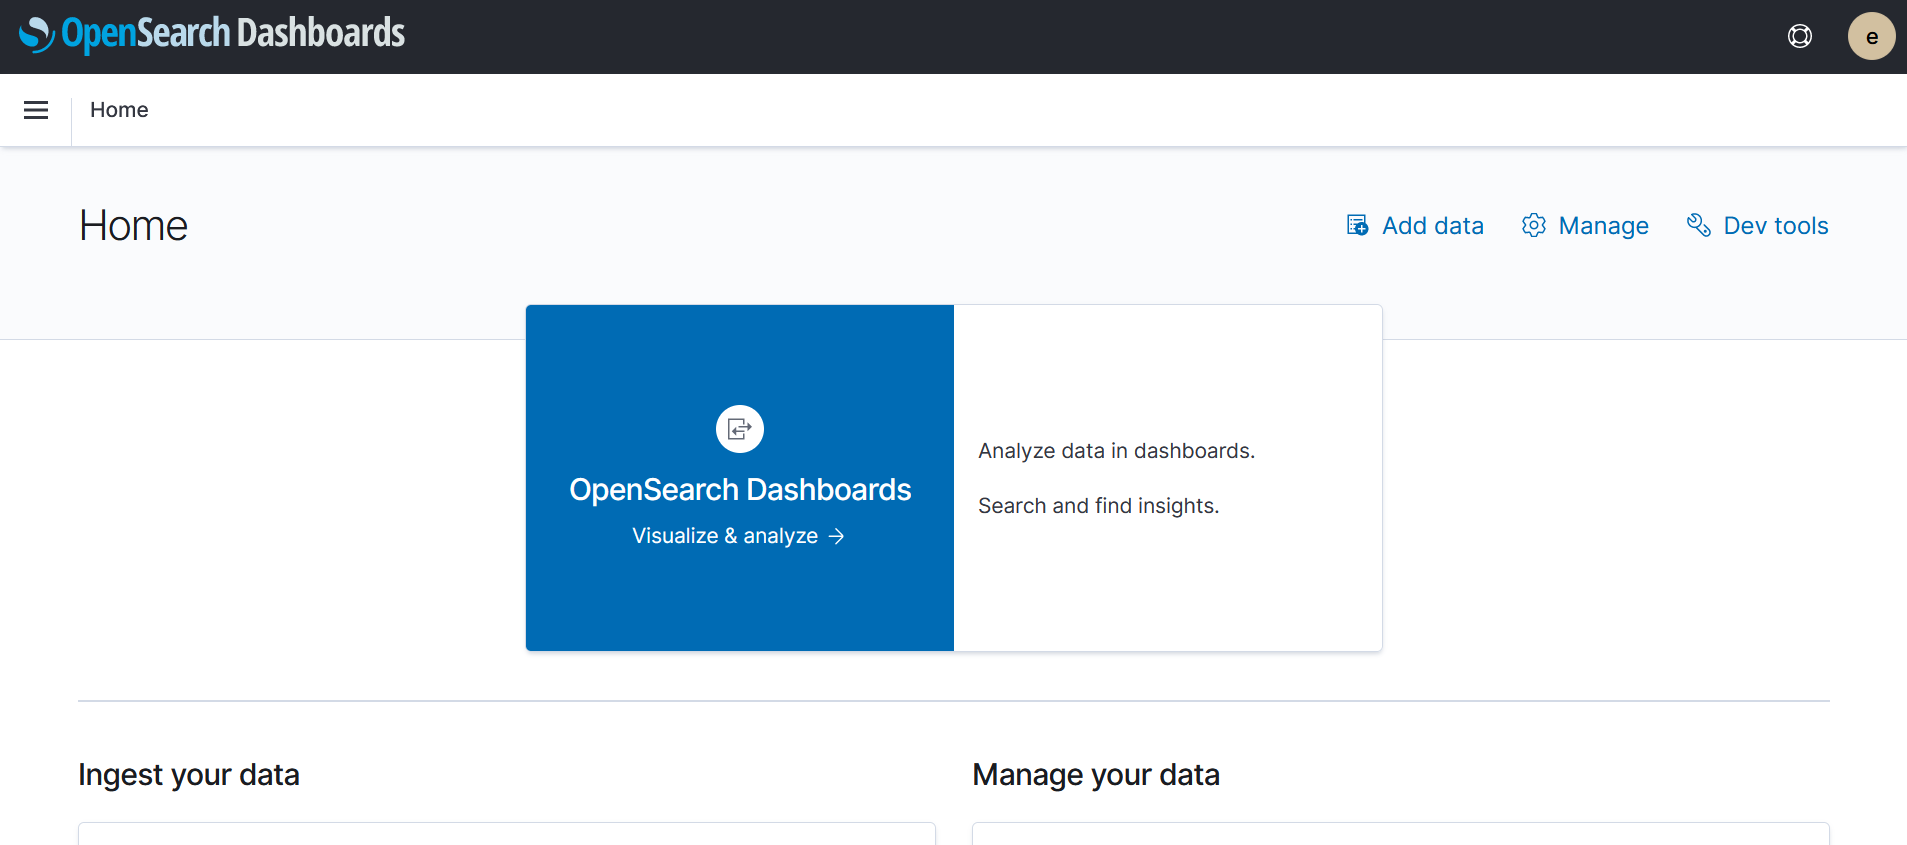Open the Manage link
This screenshot has width=1907, height=845.
point(1585,226)
